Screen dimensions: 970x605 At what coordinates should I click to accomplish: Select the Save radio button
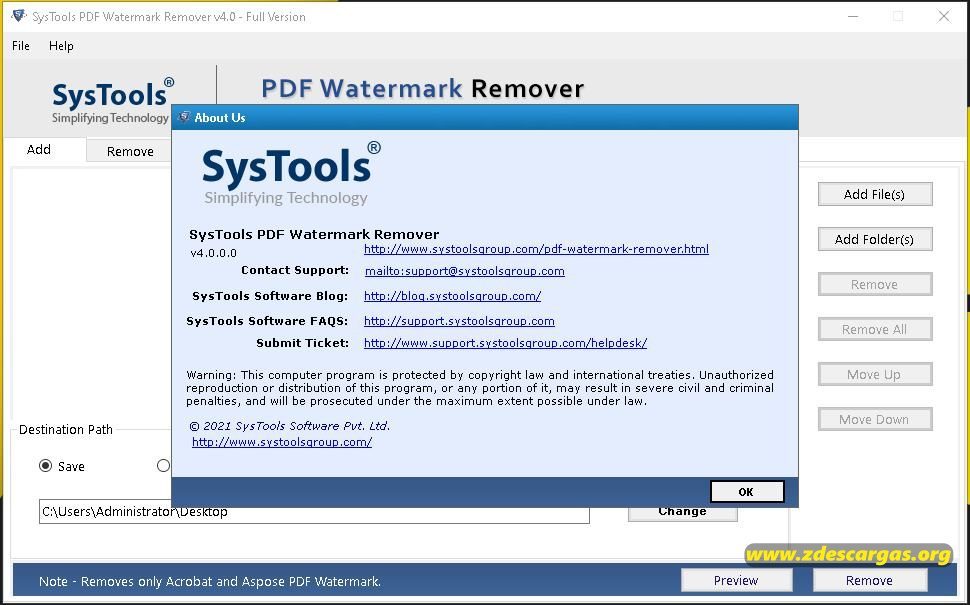point(46,466)
